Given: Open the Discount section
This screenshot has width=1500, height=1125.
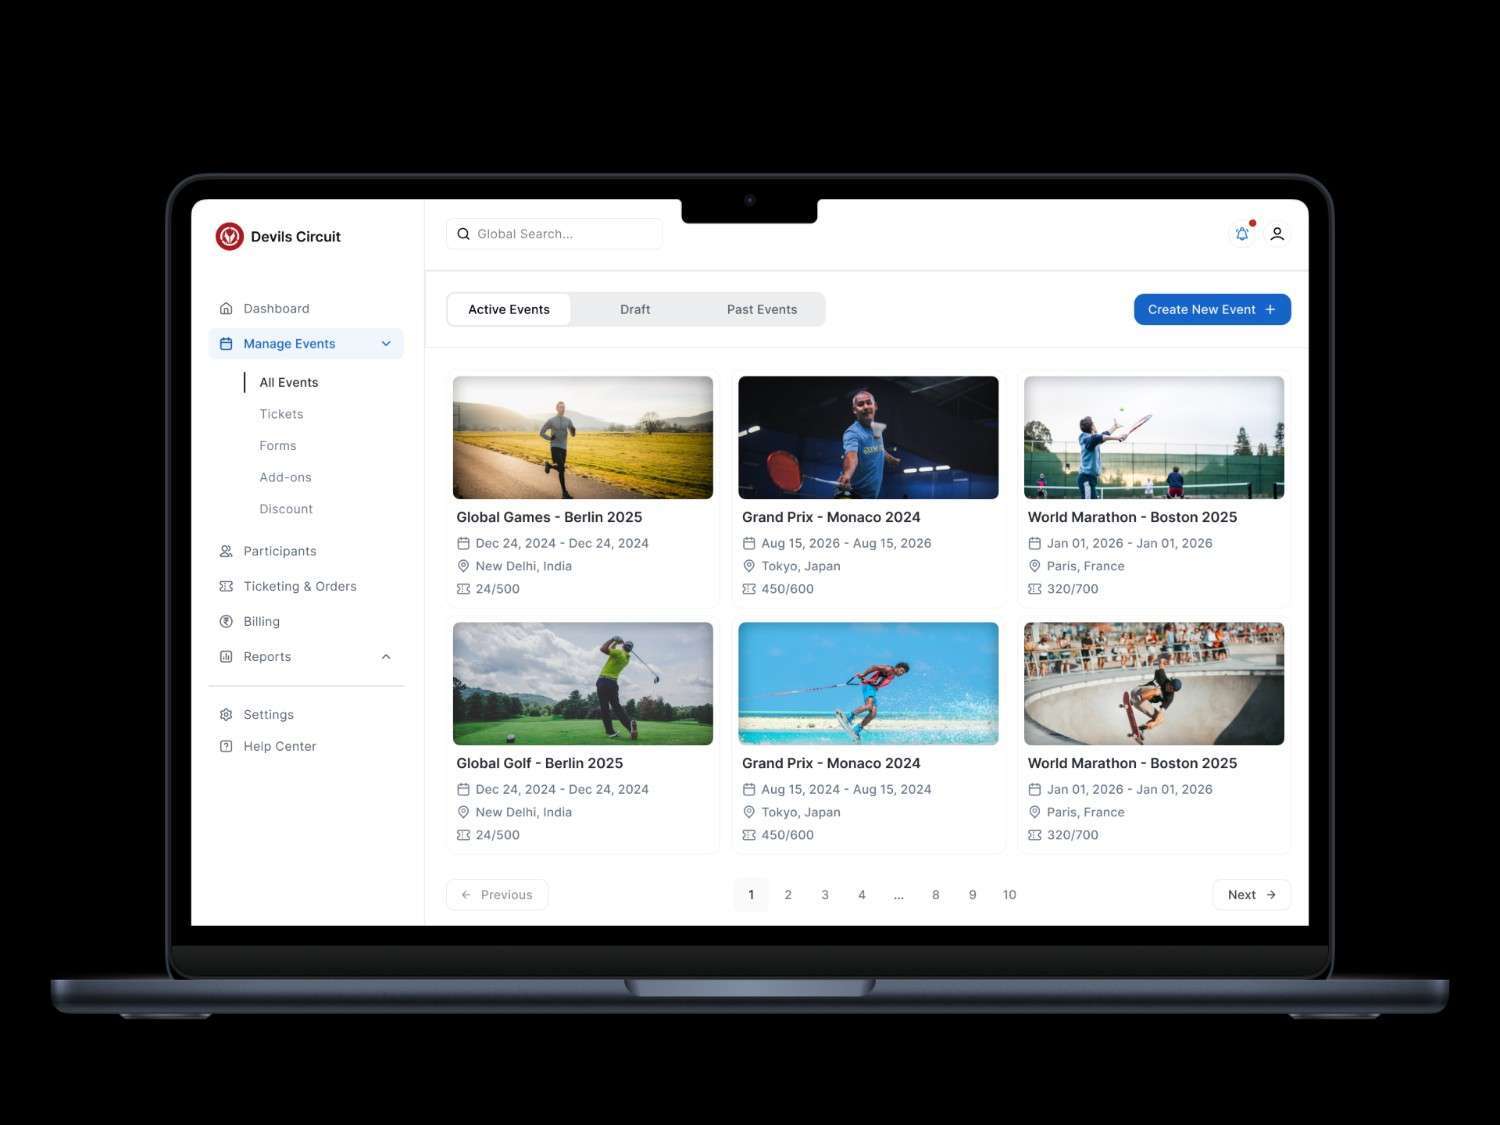Looking at the screenshot, I should [286, 508].
